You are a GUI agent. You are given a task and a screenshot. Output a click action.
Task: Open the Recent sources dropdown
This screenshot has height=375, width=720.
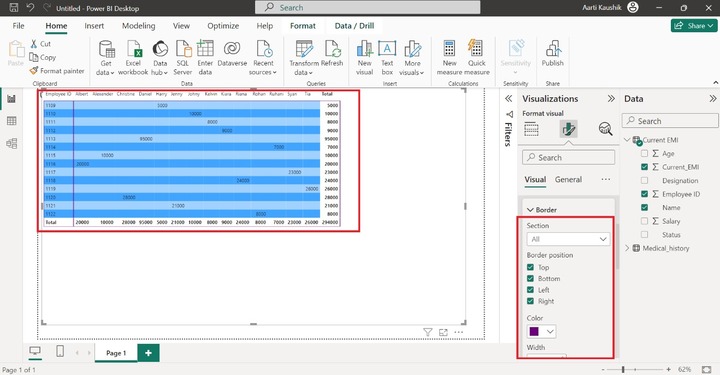pos(263,57)
